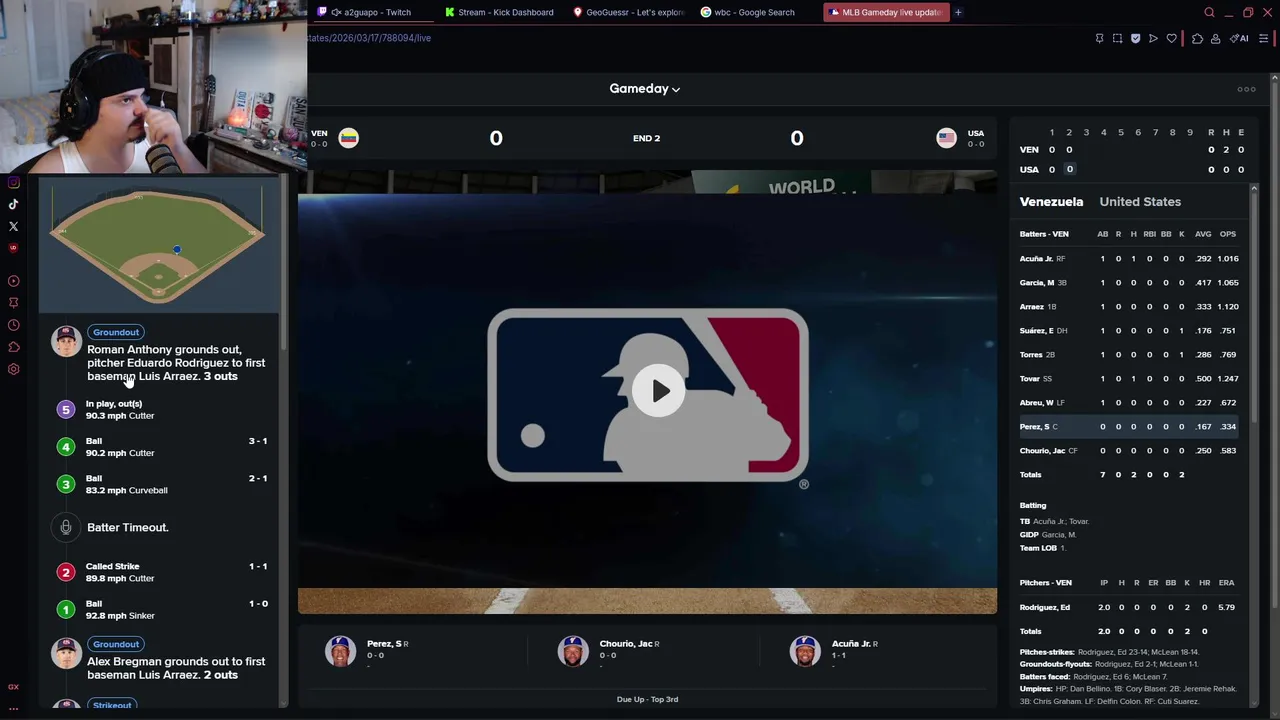
Task: Open Suárez, E in batters list
Action: (1128, 331)
